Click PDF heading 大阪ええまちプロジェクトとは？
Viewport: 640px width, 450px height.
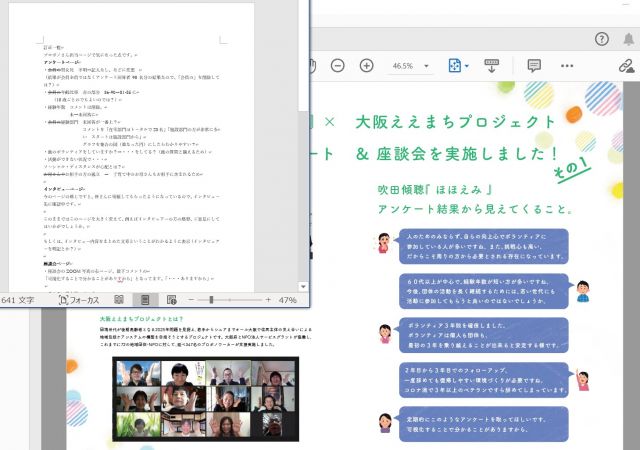(x=142, y=319)
